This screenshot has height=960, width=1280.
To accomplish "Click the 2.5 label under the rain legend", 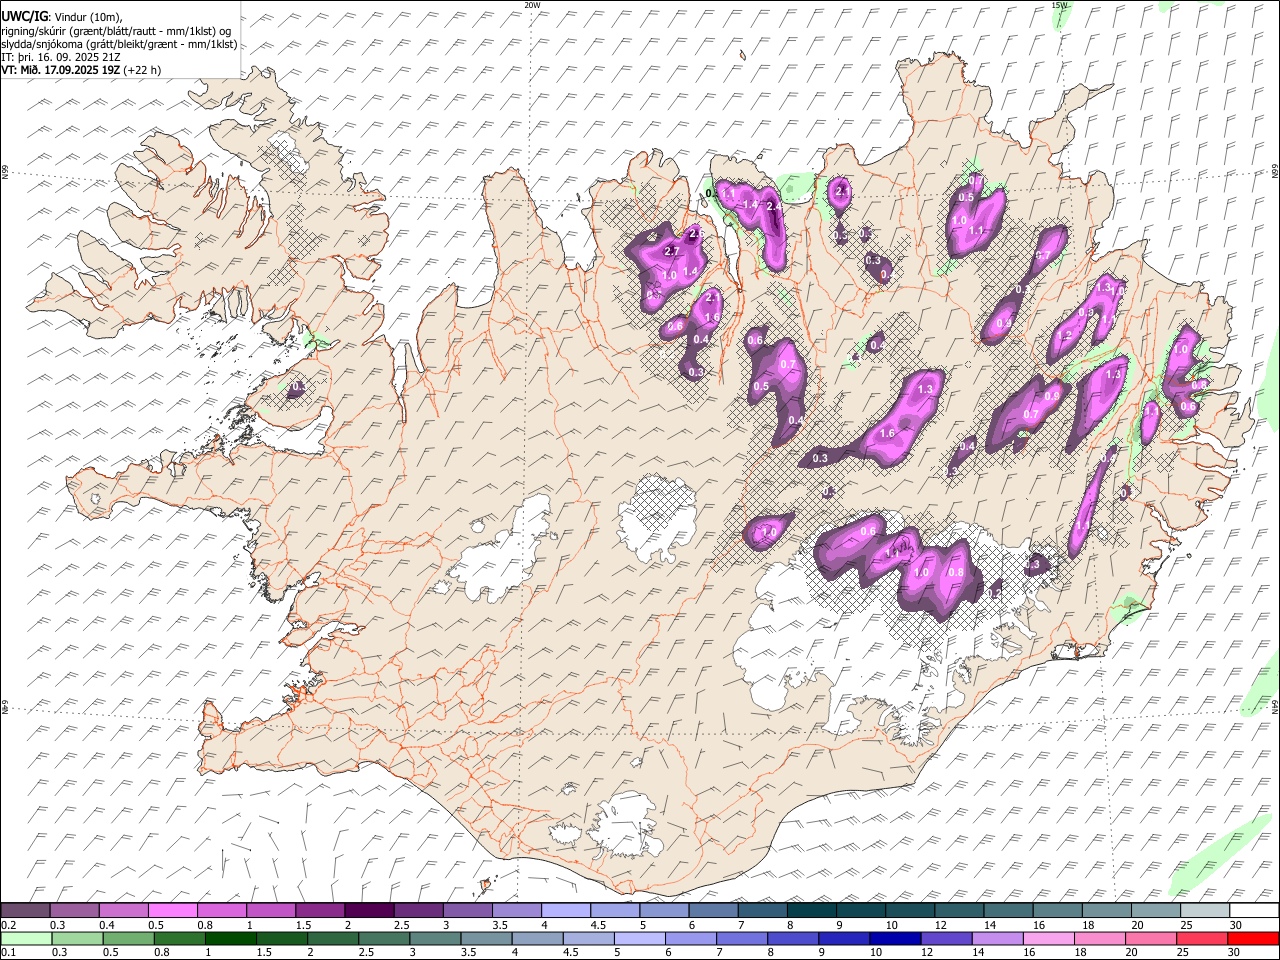I will (366, 953).
